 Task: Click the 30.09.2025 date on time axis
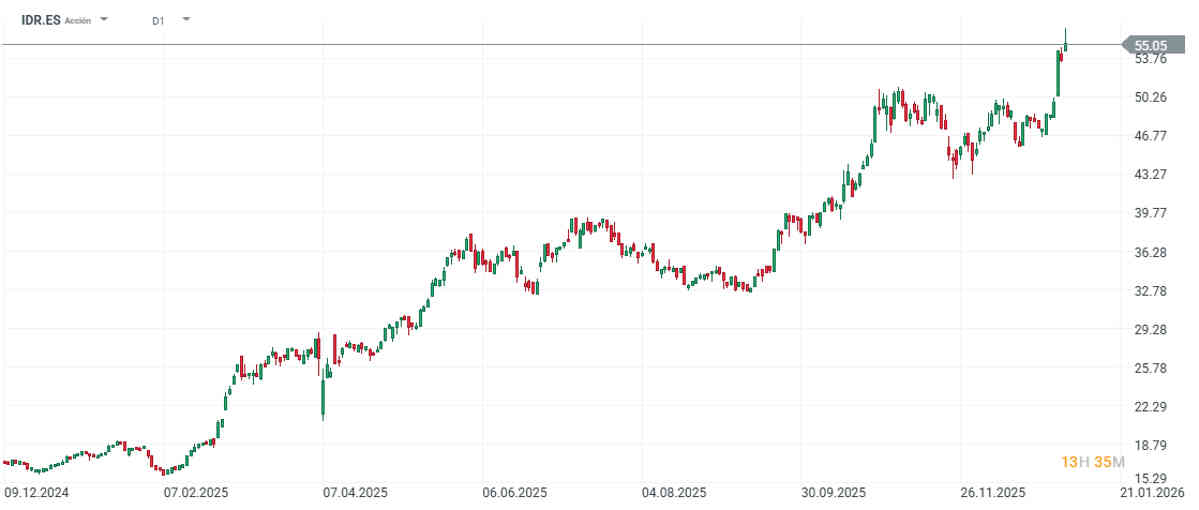click(x=833, y=493)
